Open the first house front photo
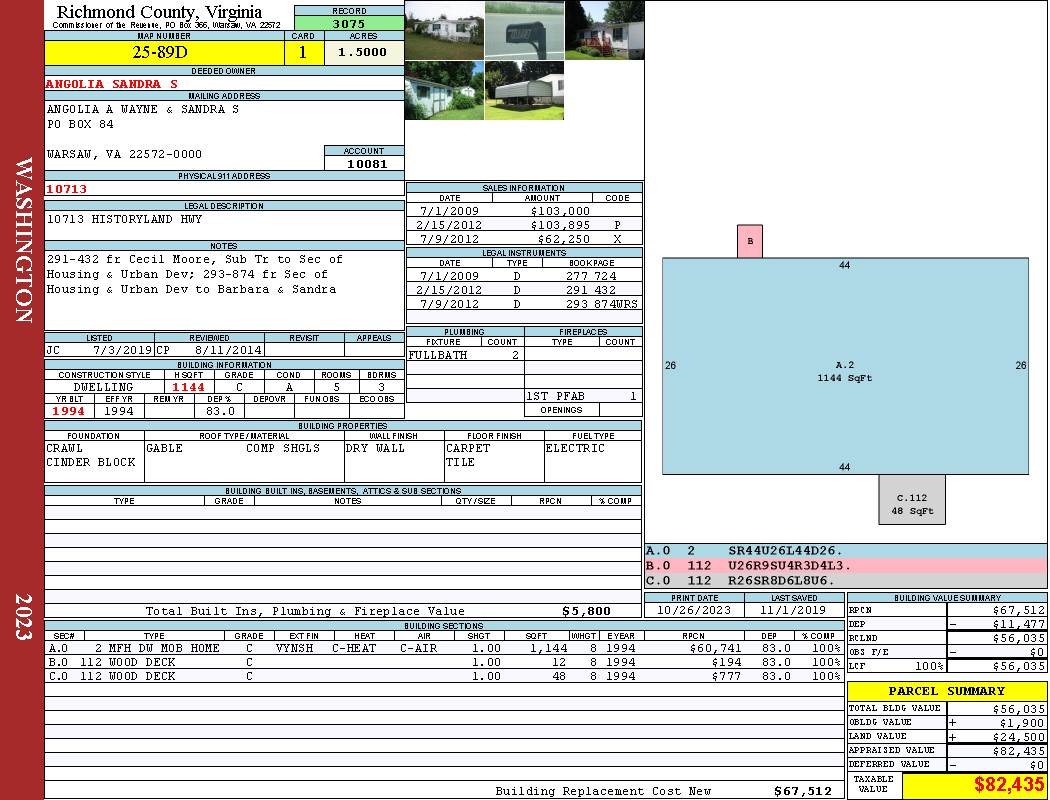Viewport: 1050px width, 800px height. (x=444, y=30)
